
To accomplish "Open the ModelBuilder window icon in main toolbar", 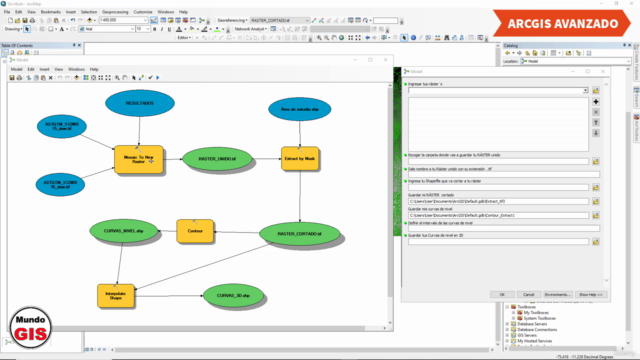I will click(202, 20).
